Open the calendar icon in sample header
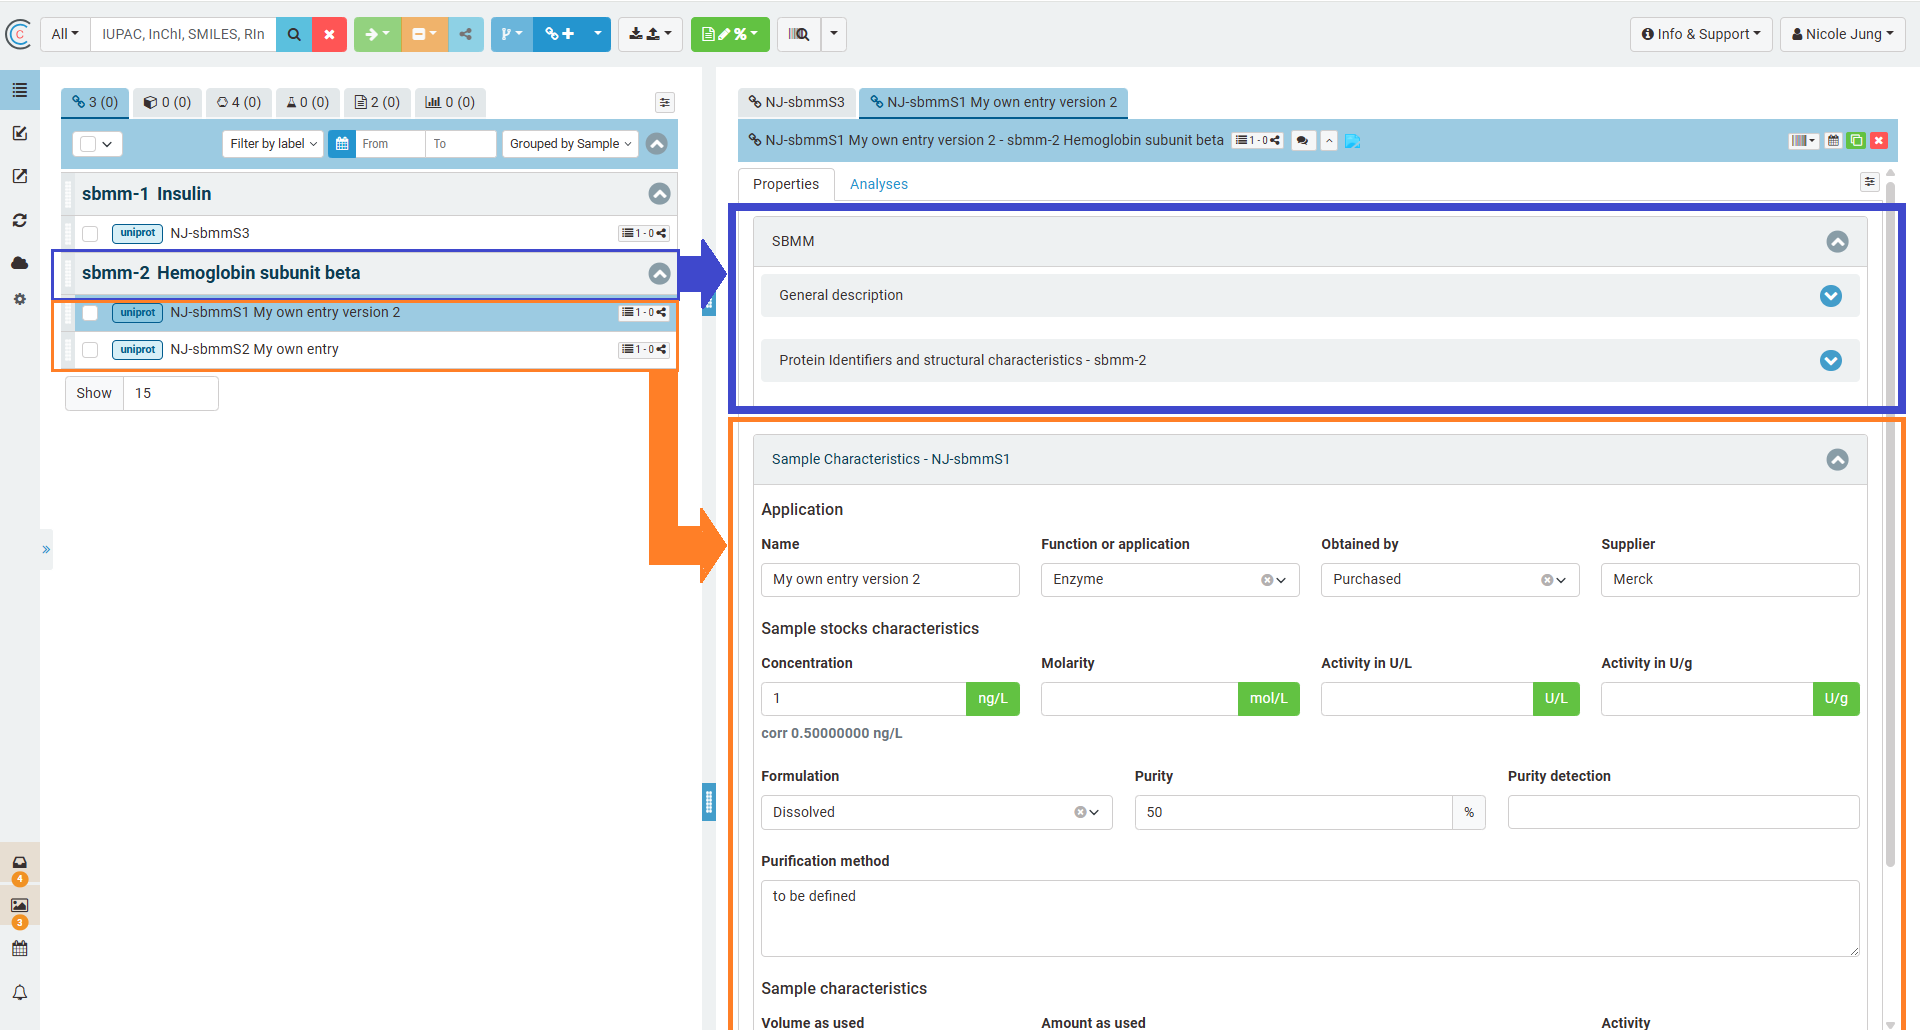This screenshot has height=1030, width=1920. pyautogui.click(x=1833, y=141)
